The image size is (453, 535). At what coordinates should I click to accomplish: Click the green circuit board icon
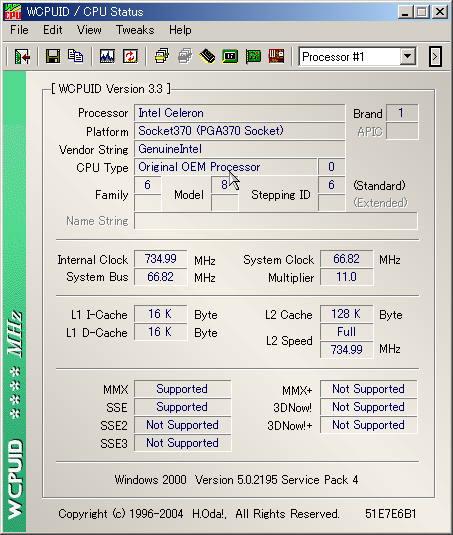(253, 56)
